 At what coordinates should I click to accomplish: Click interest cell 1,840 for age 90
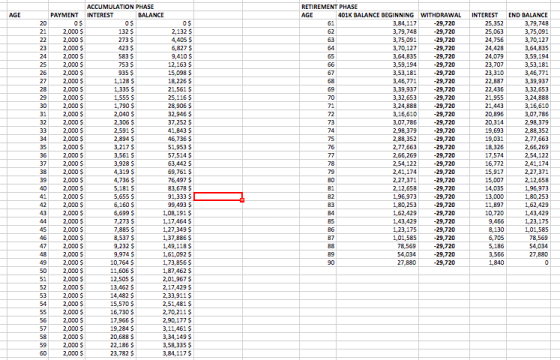coord(488,262)
